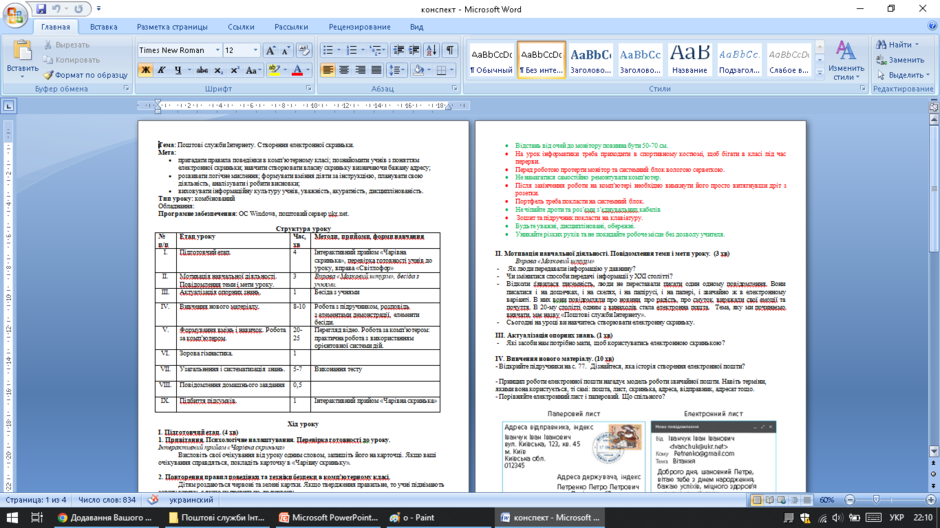Click the text highlight color button

[274, 71]
